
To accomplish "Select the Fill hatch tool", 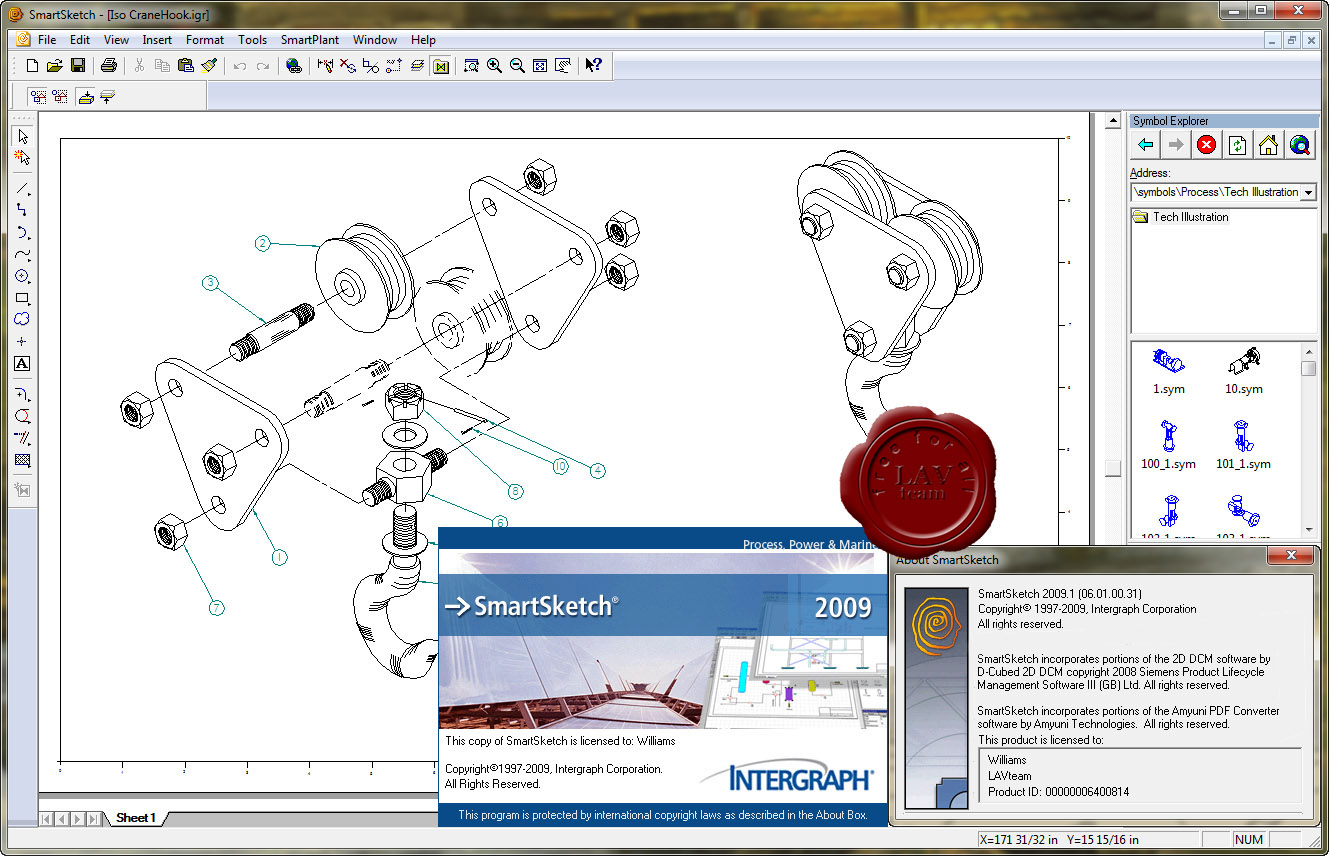I will pyautogui.click(x=22, y=461).
